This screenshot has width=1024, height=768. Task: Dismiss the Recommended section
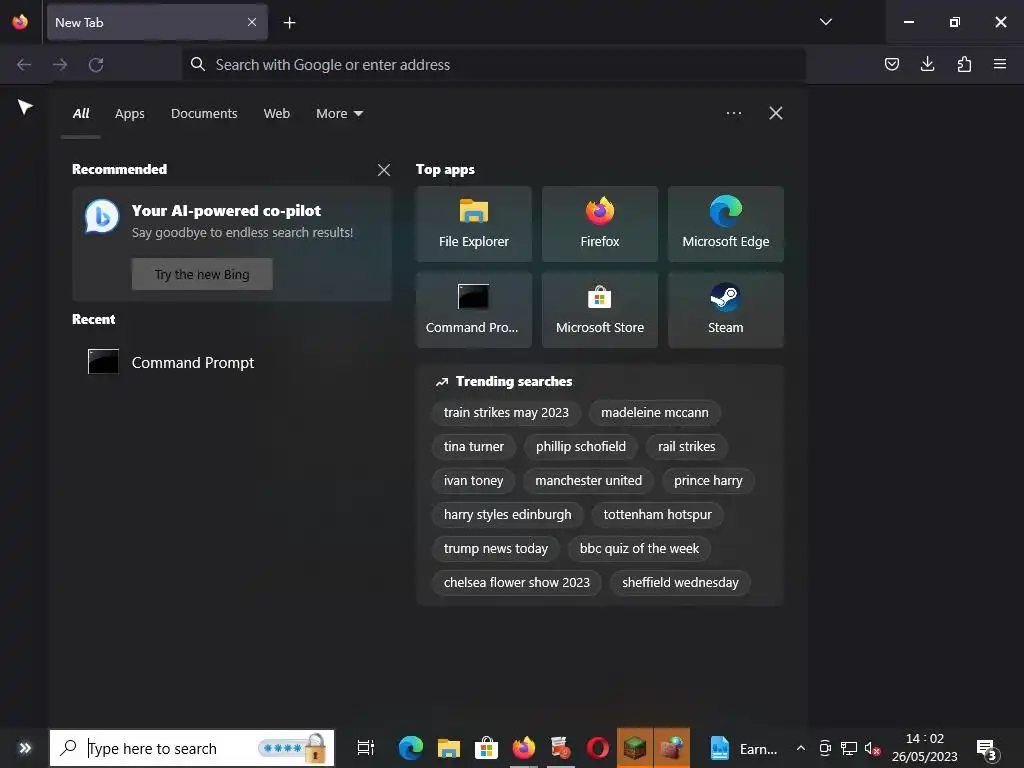pos(384,170)
